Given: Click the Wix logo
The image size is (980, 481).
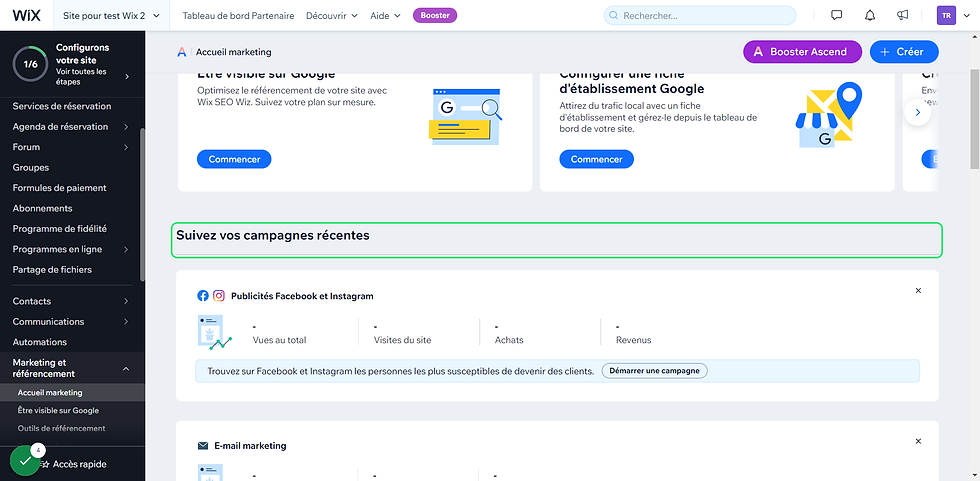Looking at the screenshot, I should point(26,15).
